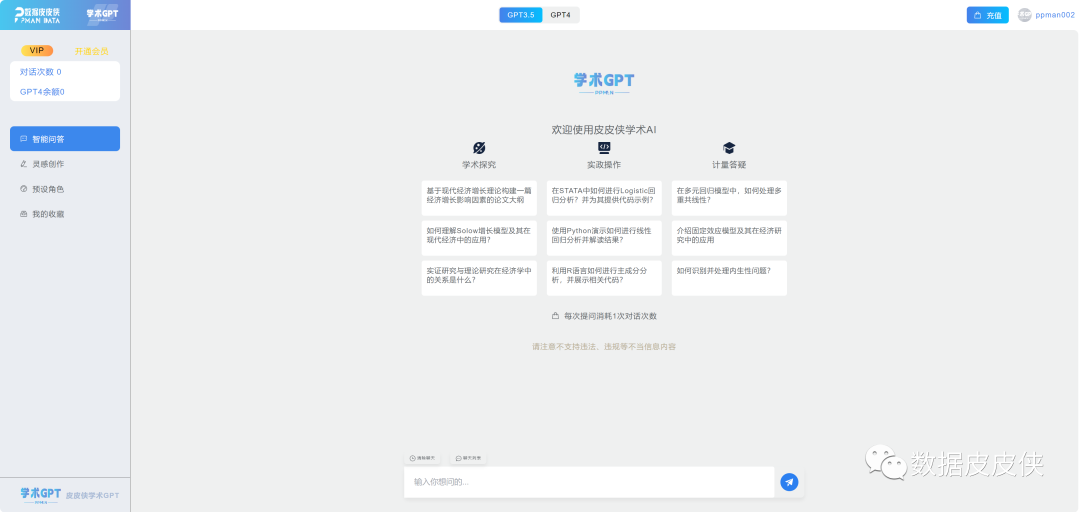The height and width of the screenshot is (512, 1080).
Task: Click the 学术GPT logo in top-left header
Action: [x=103, y=15]
